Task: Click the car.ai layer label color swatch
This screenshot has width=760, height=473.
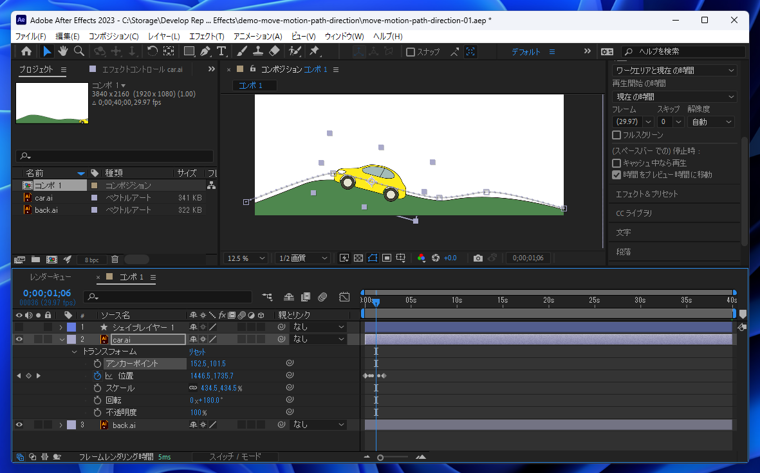Action: pyautogui.click(x=71, y=339)
